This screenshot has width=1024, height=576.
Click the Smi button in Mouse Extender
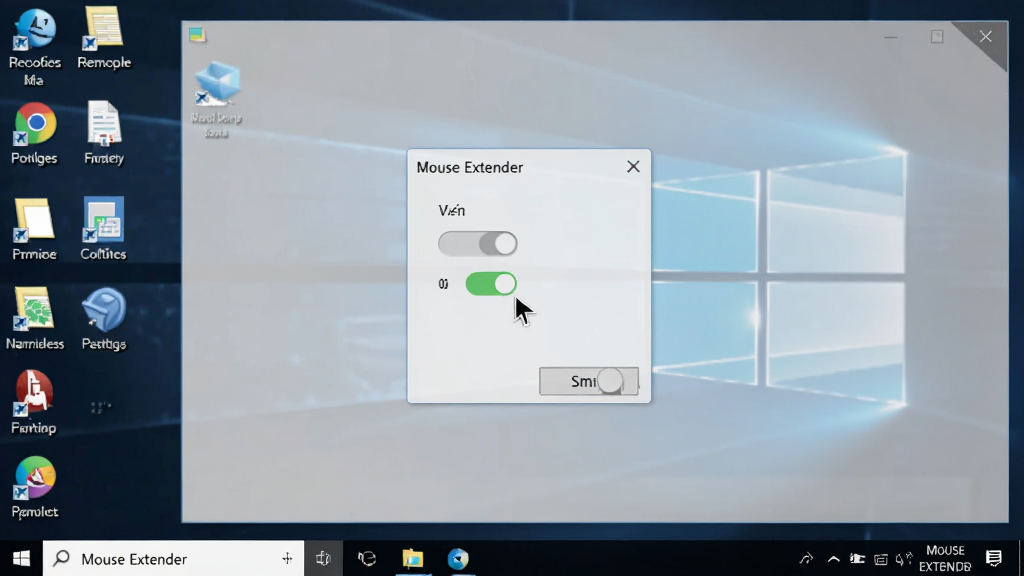[x=588, y=381]
